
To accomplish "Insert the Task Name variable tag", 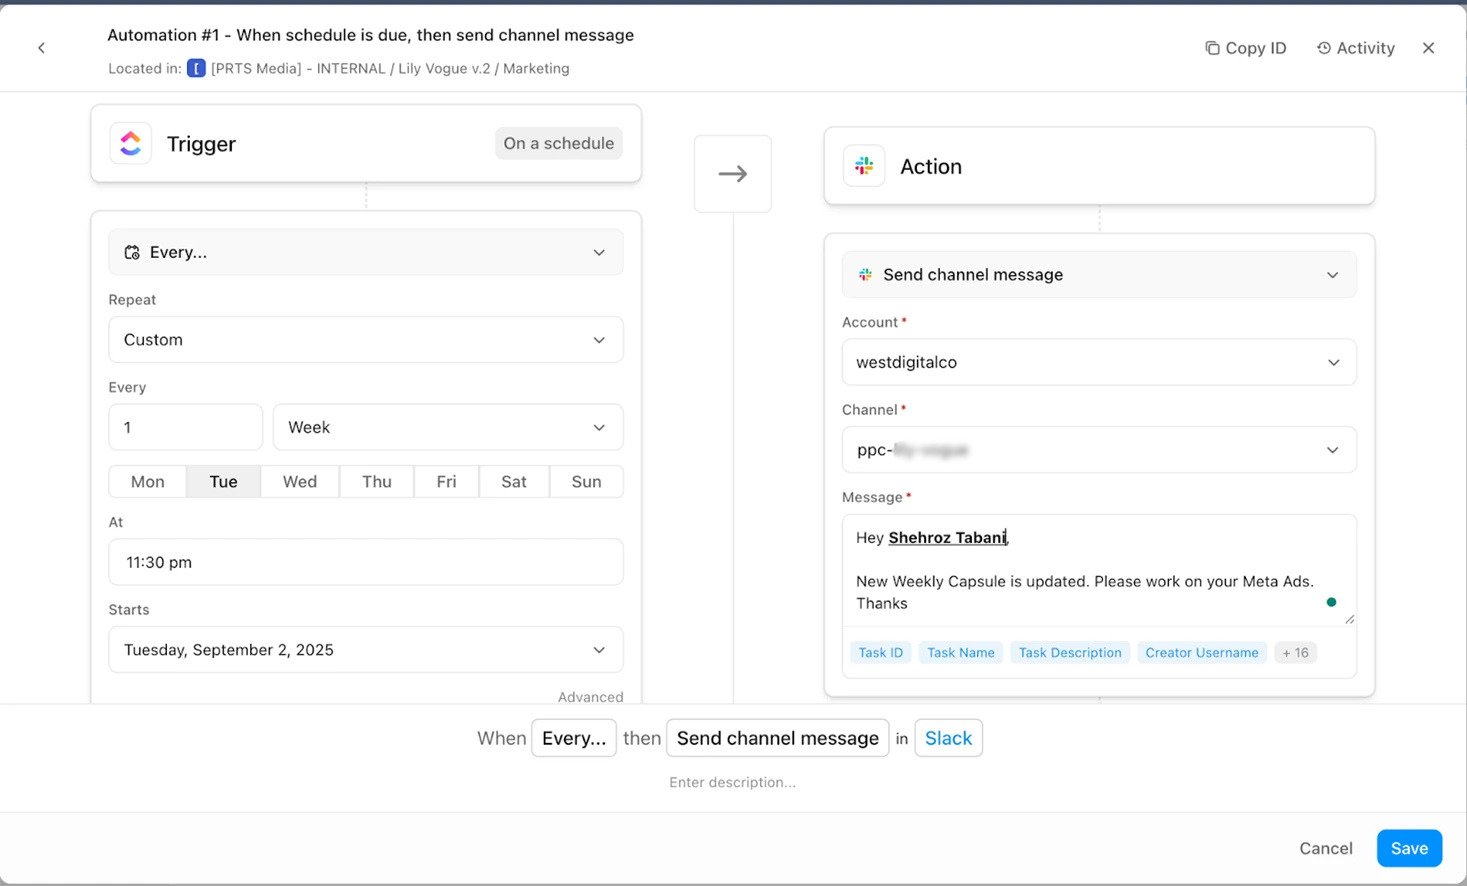I will point(961,653).
